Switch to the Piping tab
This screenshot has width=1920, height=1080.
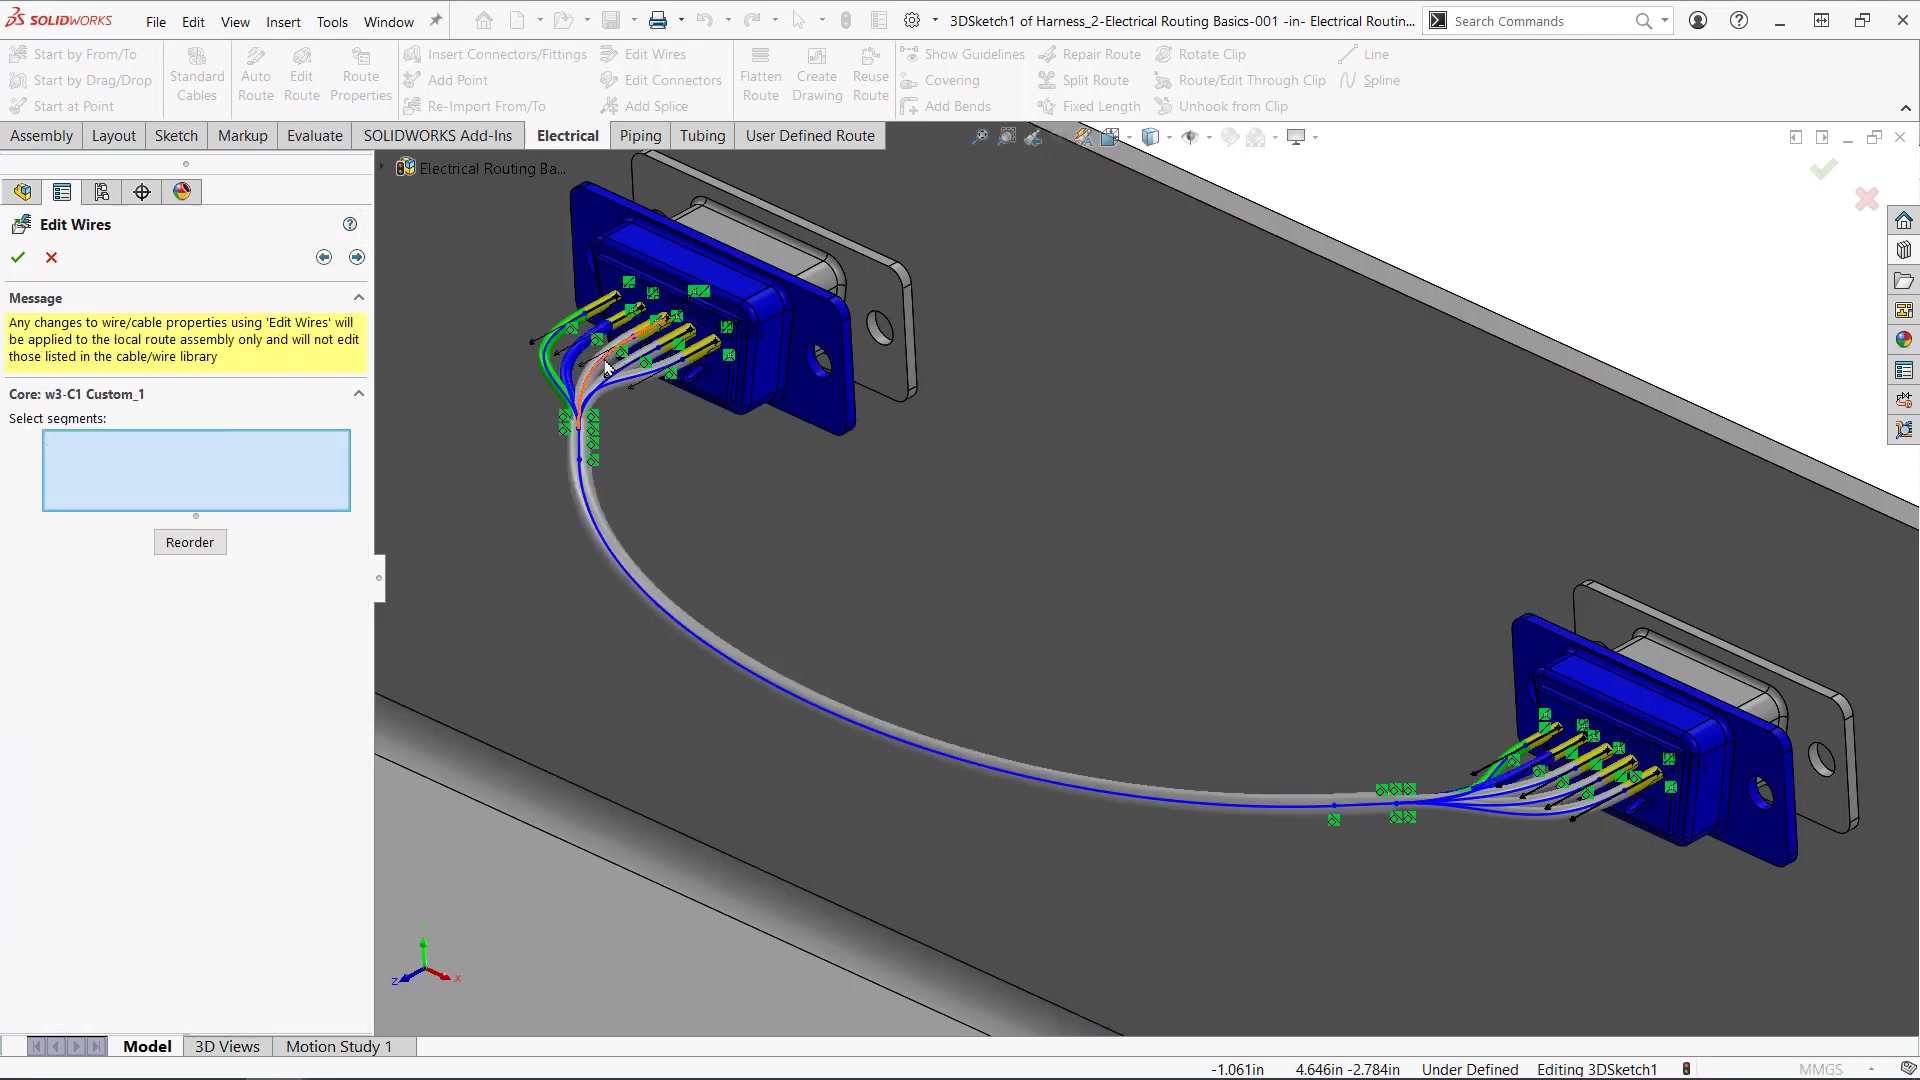coord(640,136)
